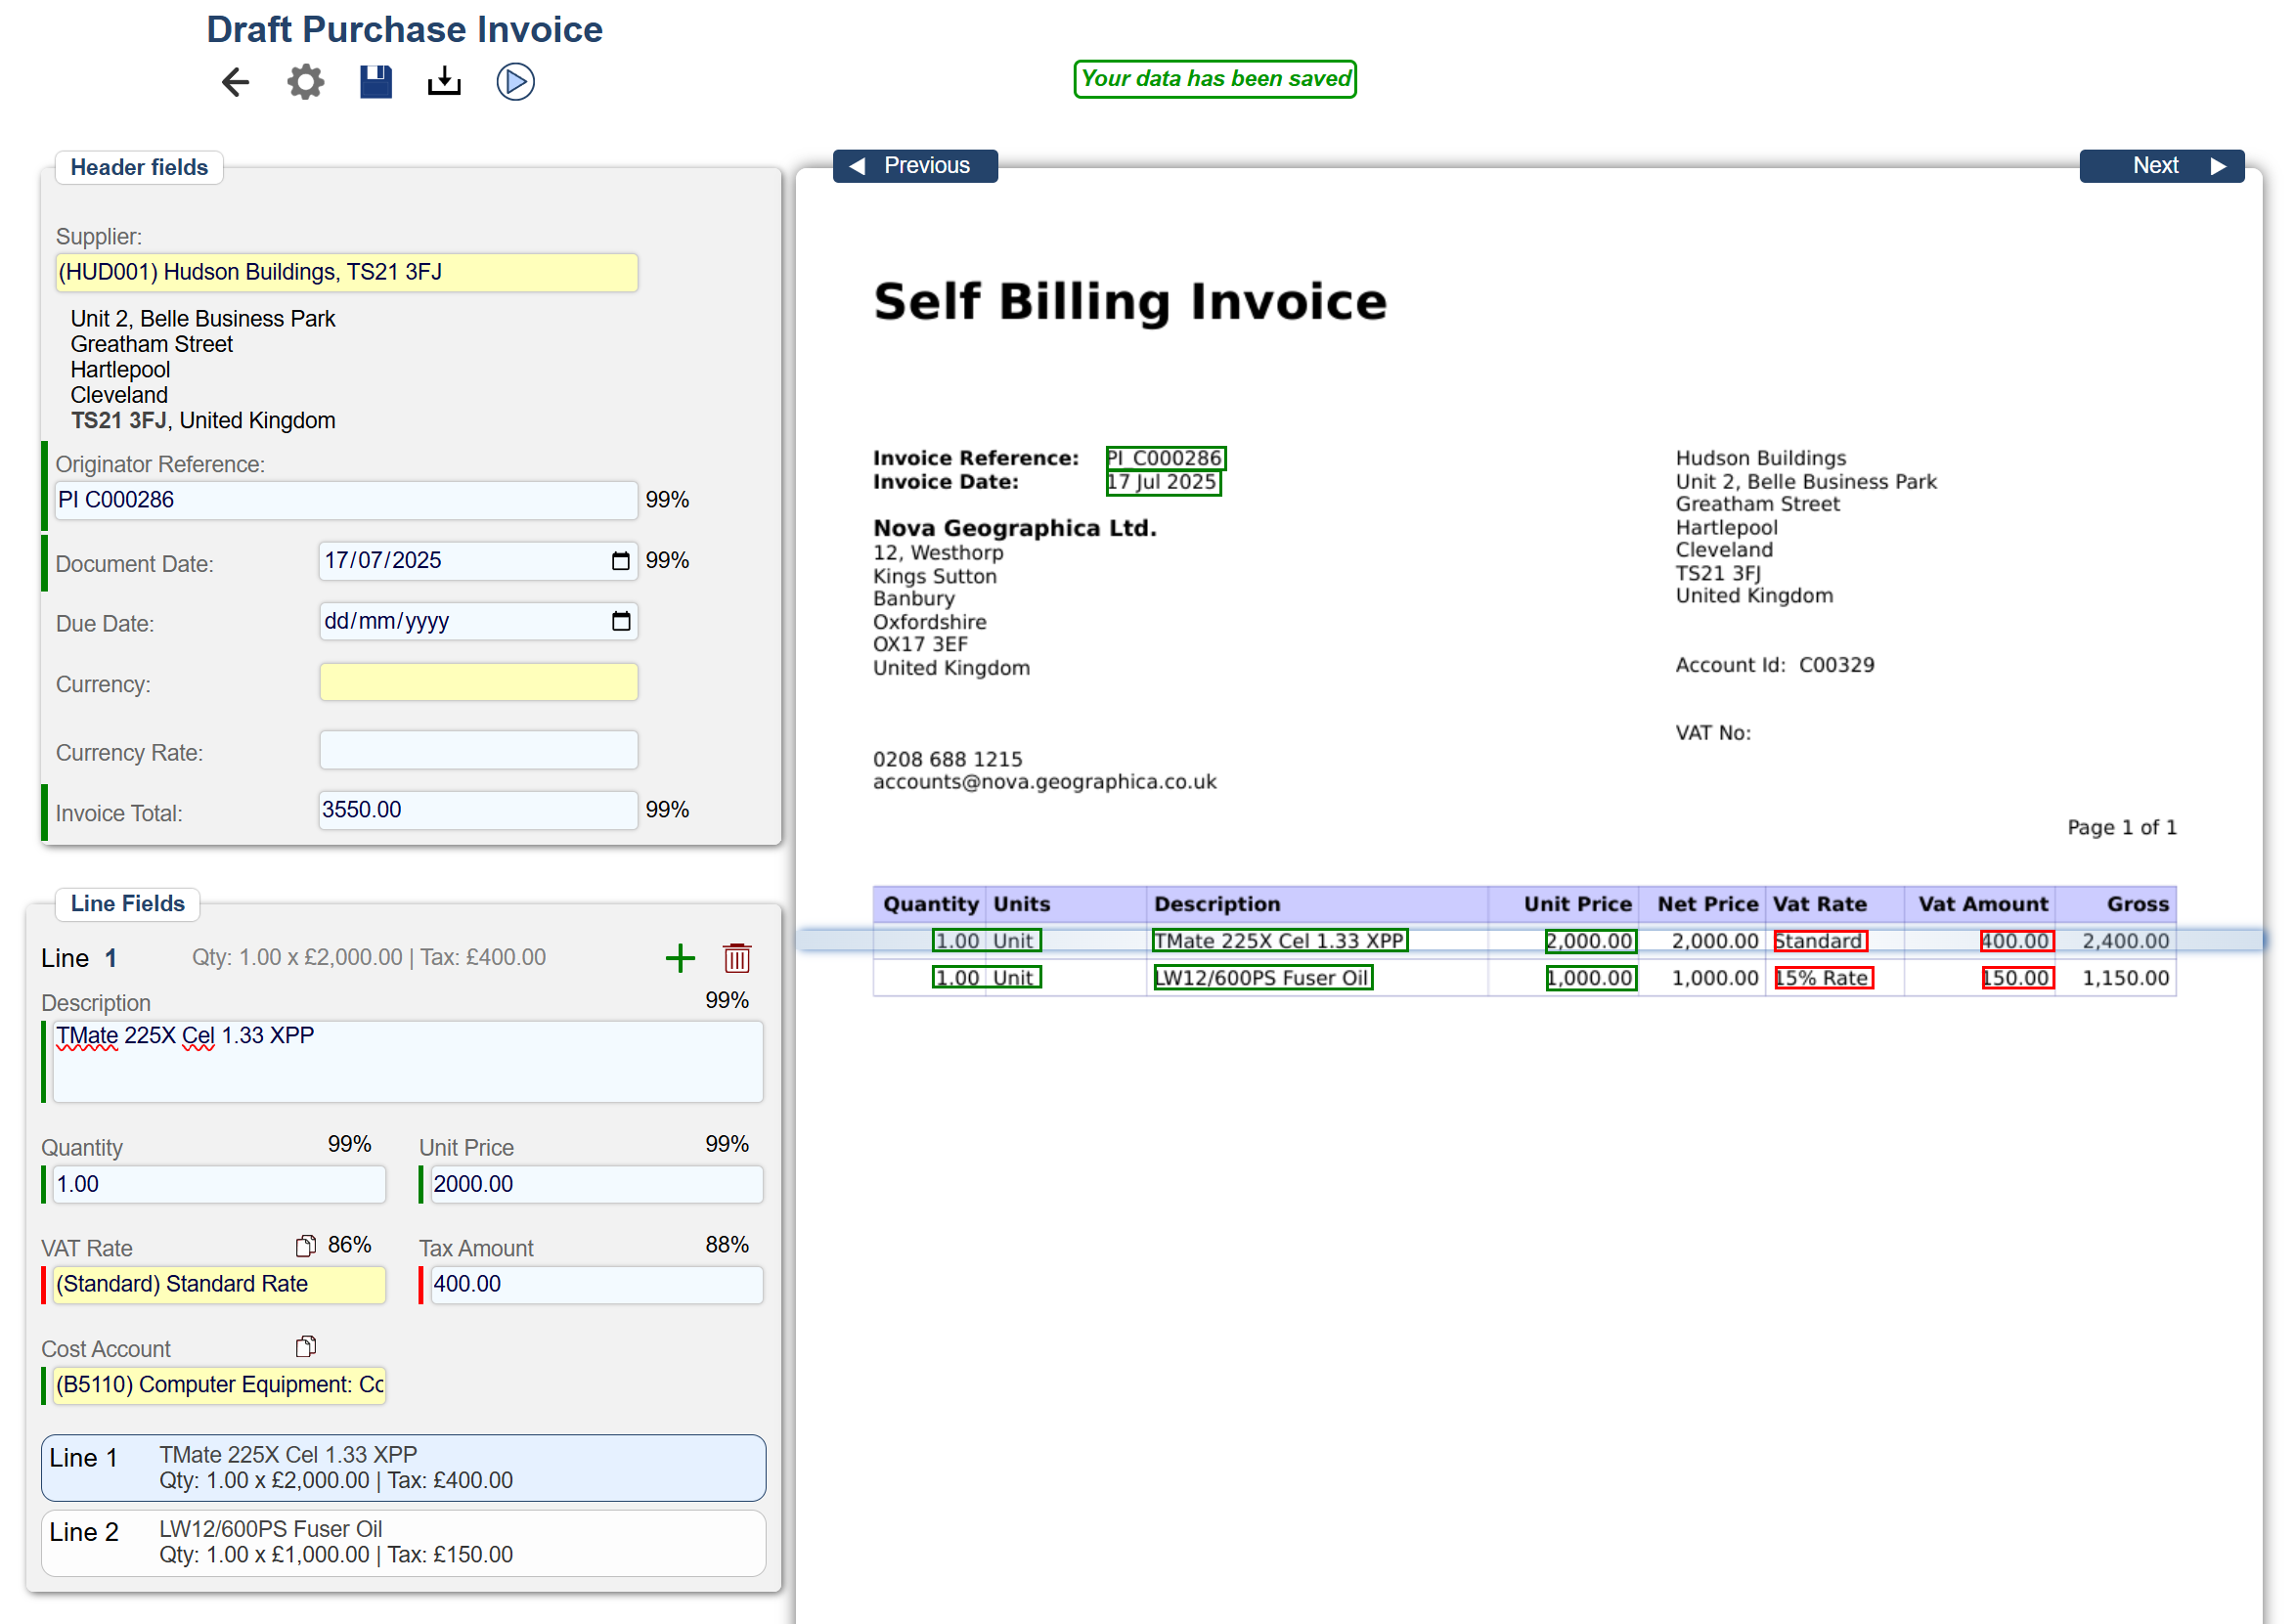This screenshot has height=1624, width=2295.
Task: Click the red-boxed 15% Rate on invoice
Action: [1823, 978]
